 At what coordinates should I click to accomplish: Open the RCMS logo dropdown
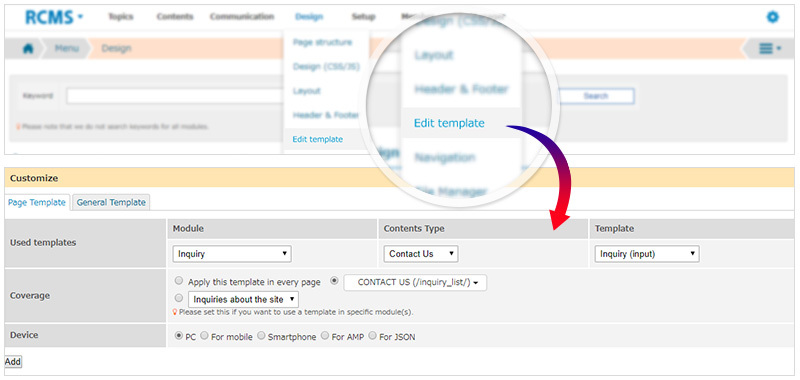54,17
